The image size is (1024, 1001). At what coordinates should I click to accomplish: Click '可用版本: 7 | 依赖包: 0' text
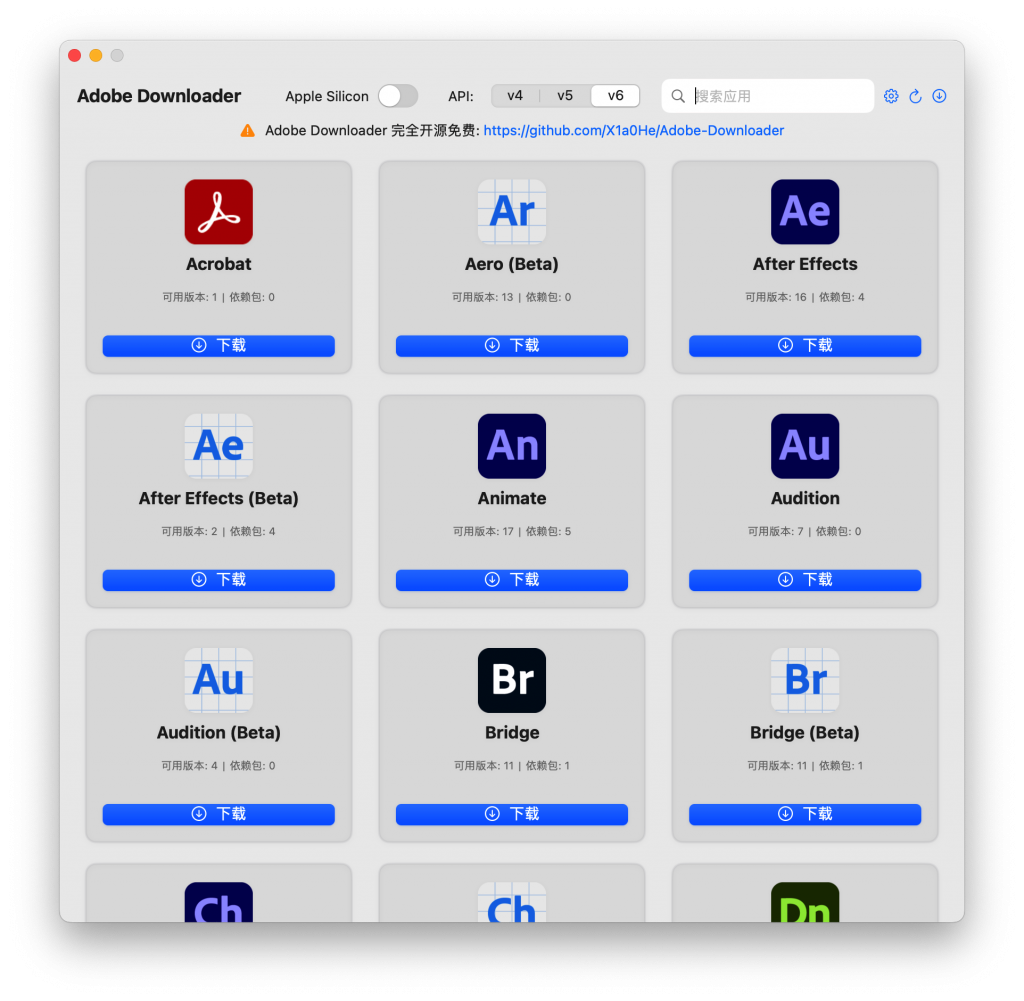pyautogui.click(x=805, y=532)
